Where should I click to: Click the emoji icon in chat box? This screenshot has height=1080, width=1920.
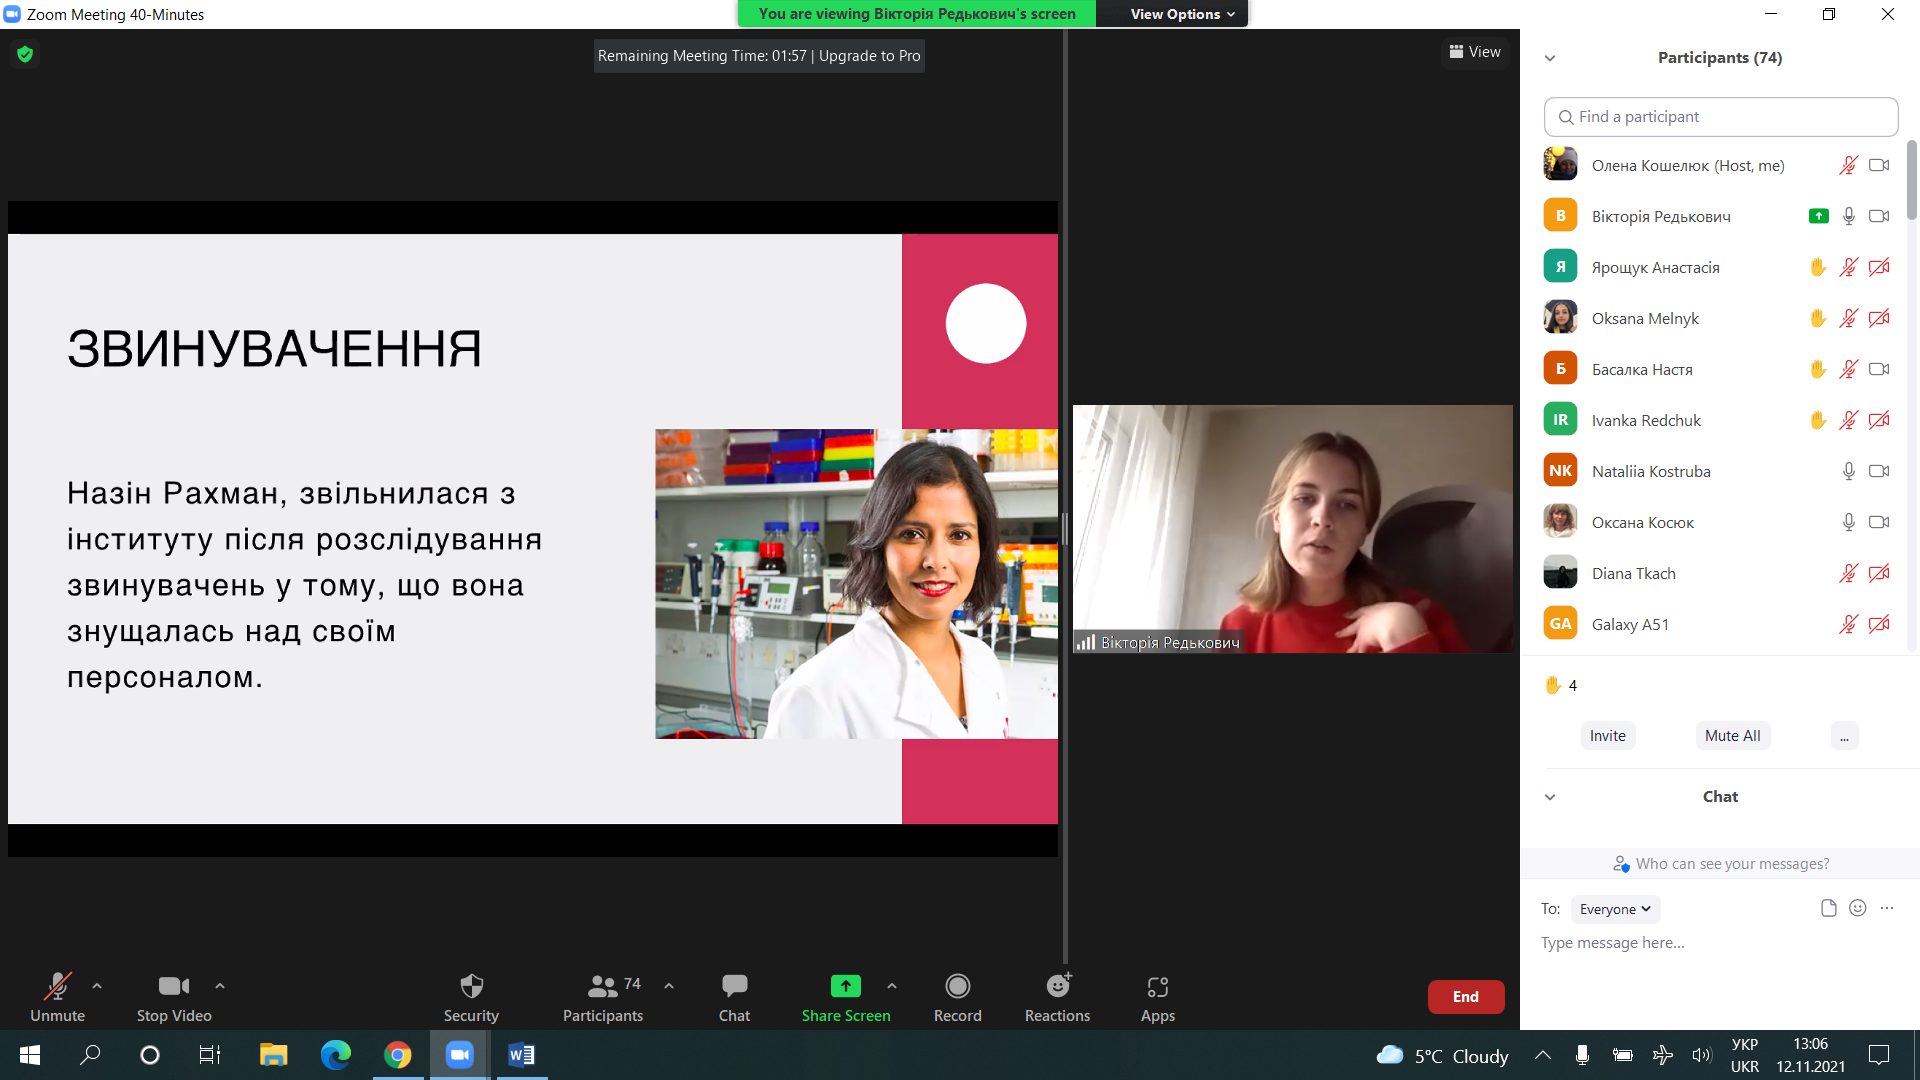1857,908
